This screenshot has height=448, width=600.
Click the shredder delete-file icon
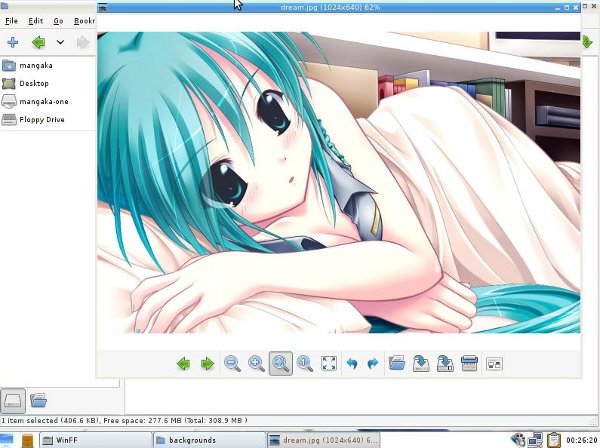pyautogui.click(x=469, y=363)
